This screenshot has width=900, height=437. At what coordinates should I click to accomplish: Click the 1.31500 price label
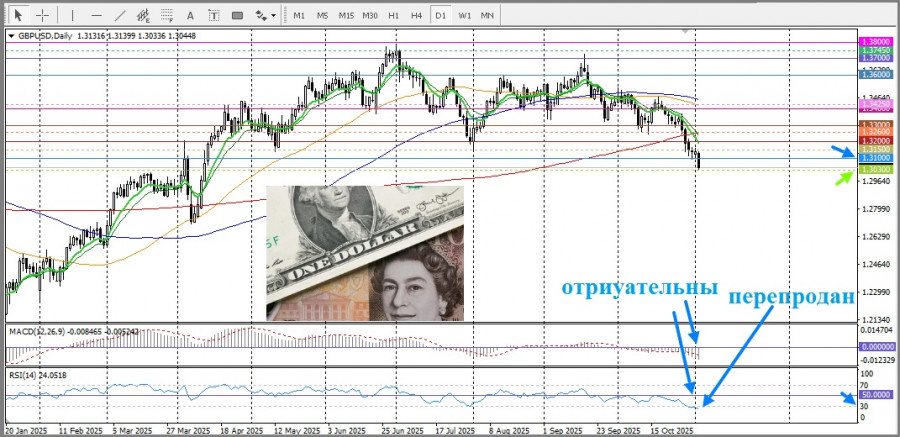click(876, 149)
